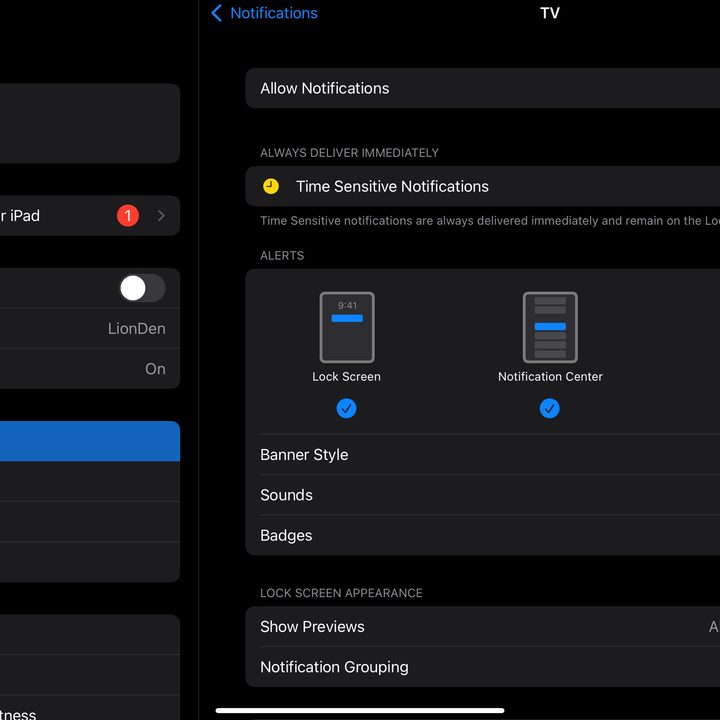Tap the home indicator bar at bottom
720x720 pixels.
point(360,710)
